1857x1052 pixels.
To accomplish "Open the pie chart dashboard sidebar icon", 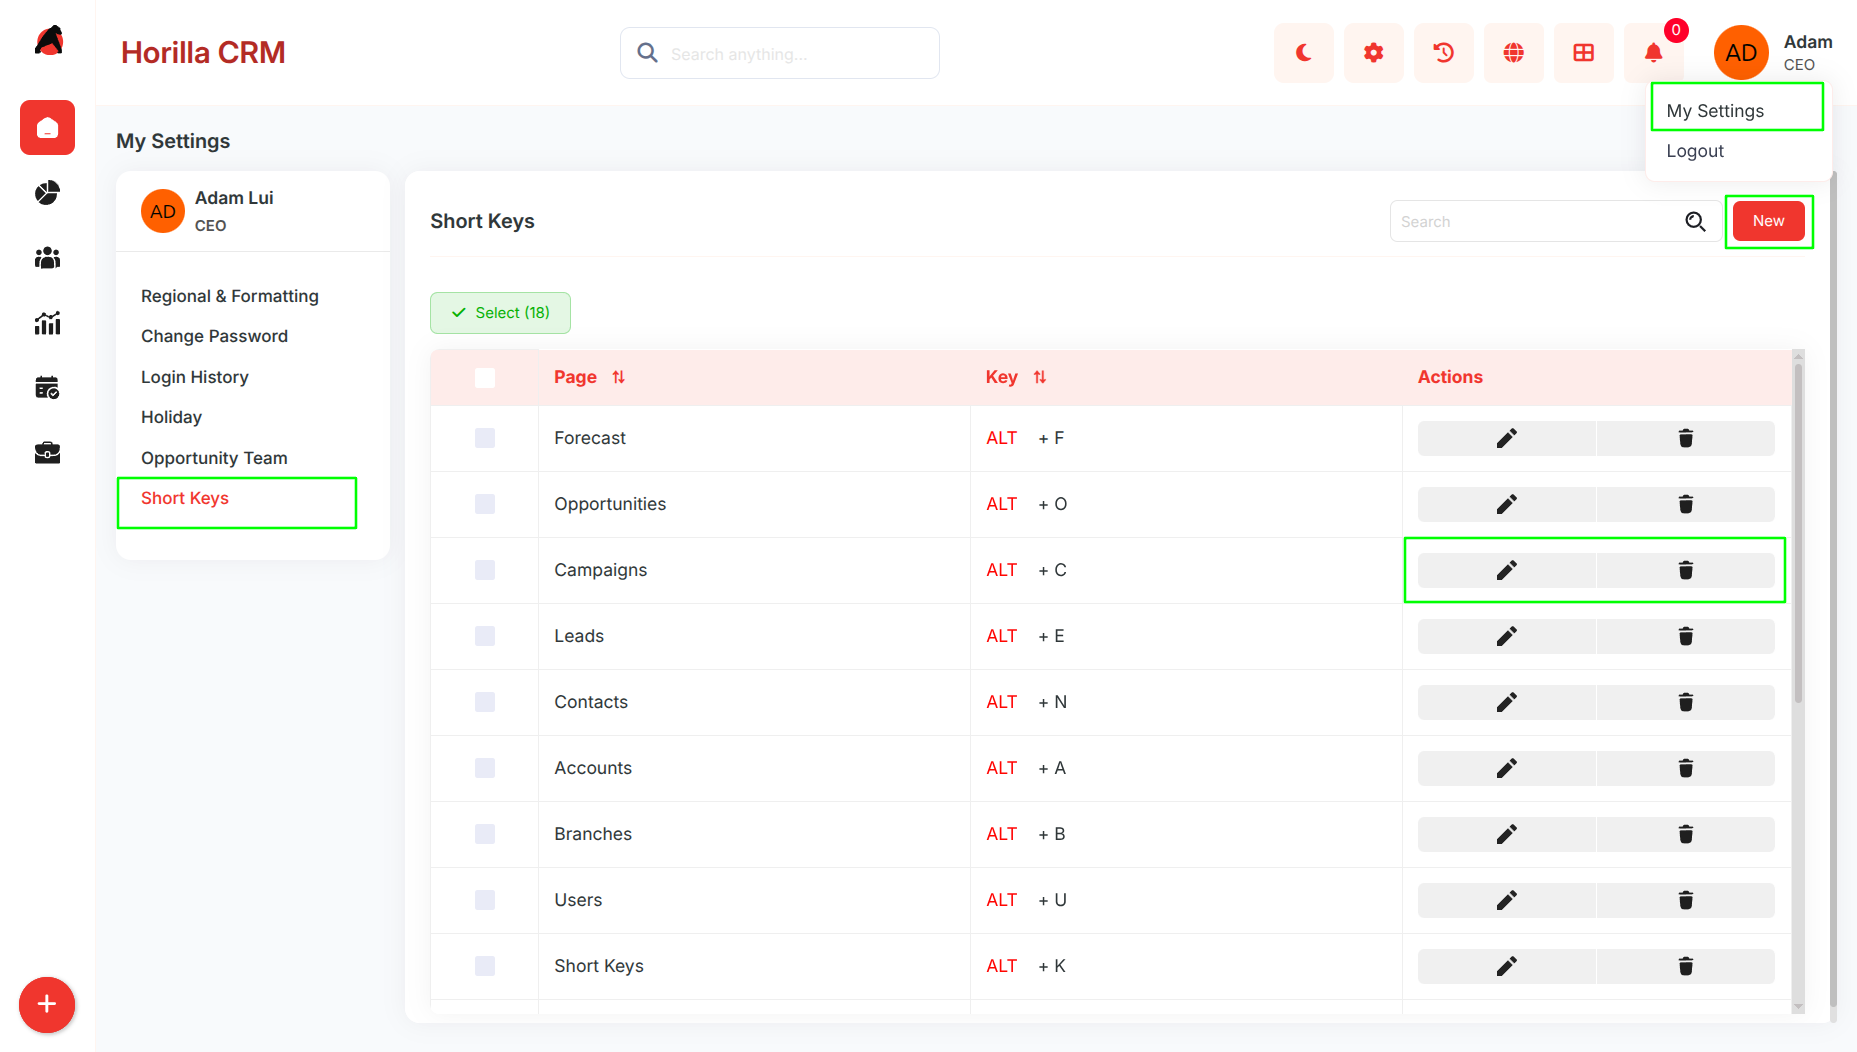I will 47,193.
